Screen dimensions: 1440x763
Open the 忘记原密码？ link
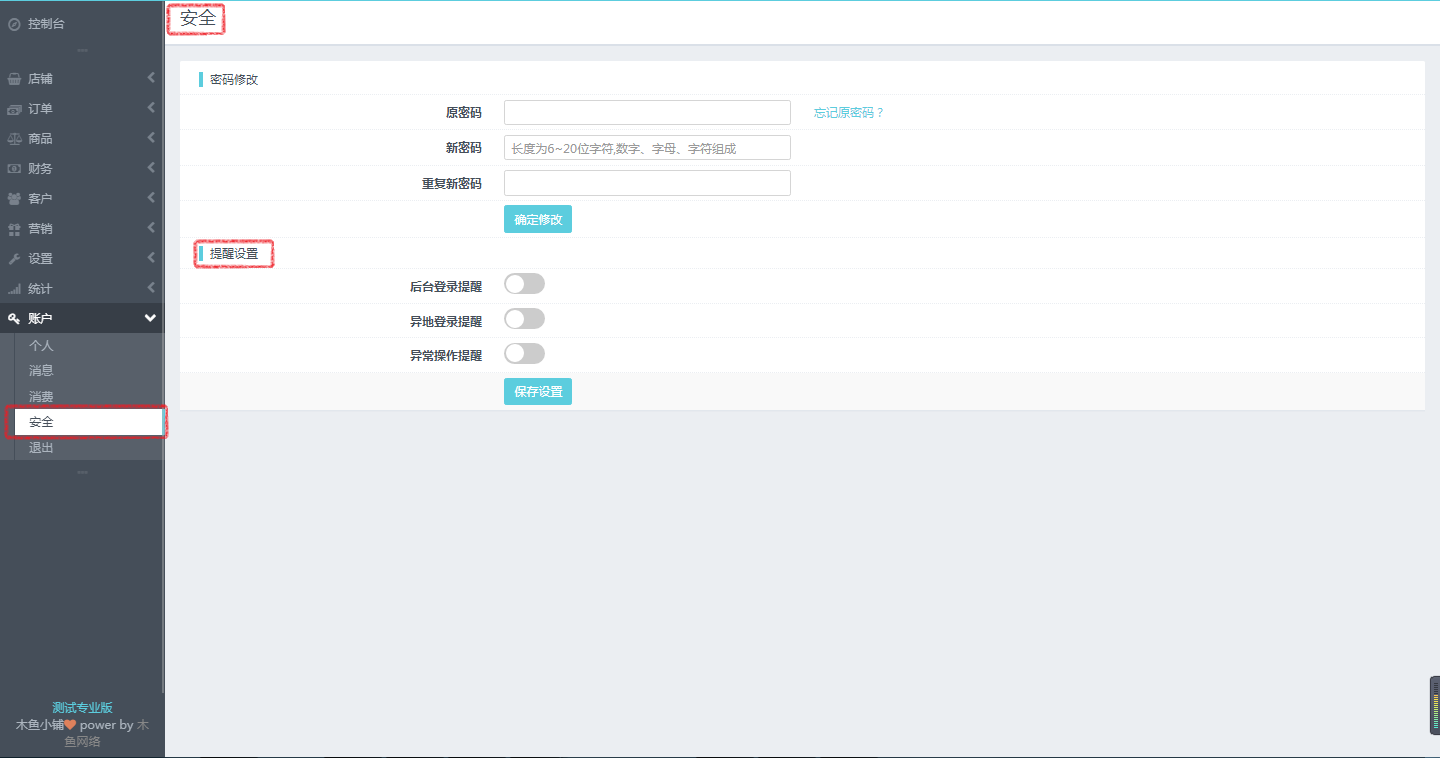point(849,113)
